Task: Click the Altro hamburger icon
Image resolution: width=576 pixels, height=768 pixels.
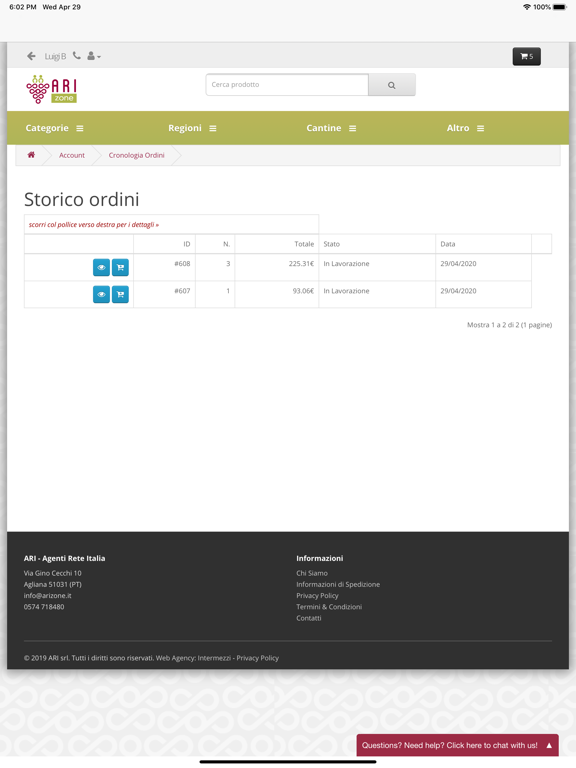Action: [x=480, y=128]
